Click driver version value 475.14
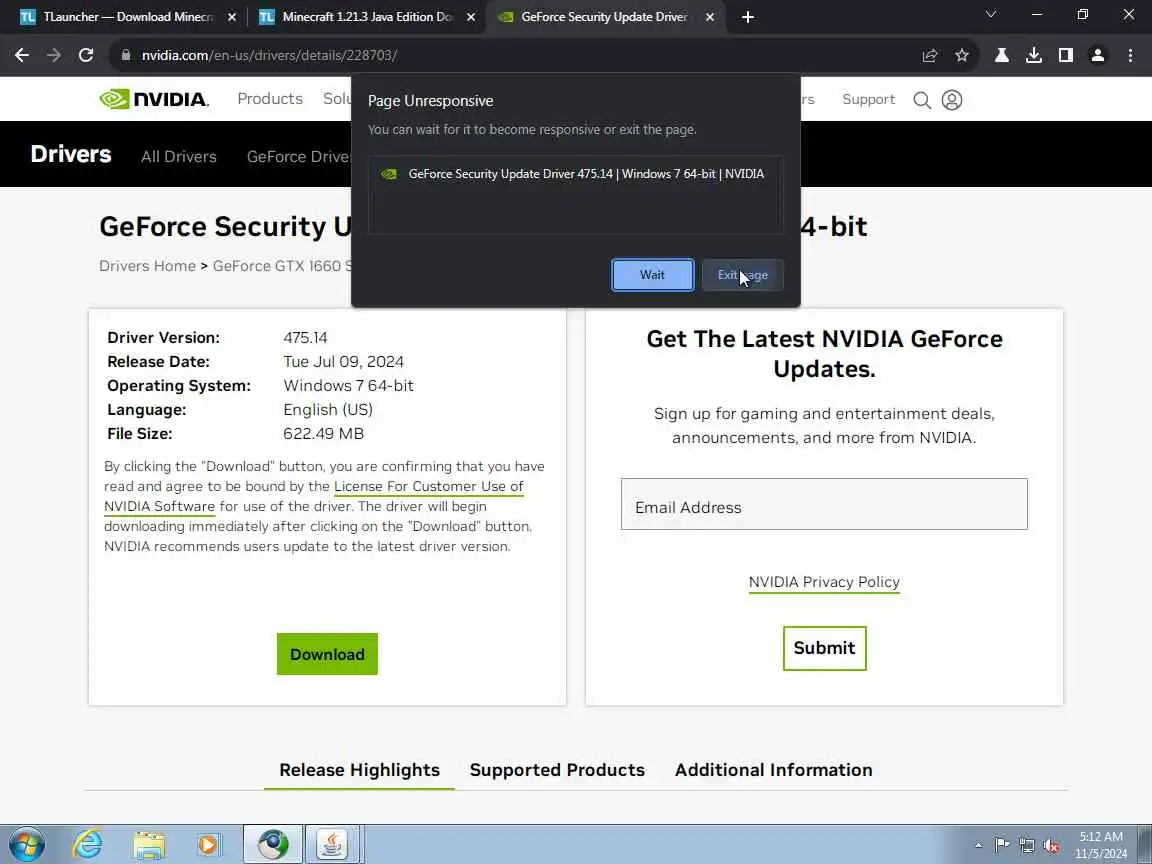The width and height of the screenshot is (1152, 864). (x=305, y=338)
